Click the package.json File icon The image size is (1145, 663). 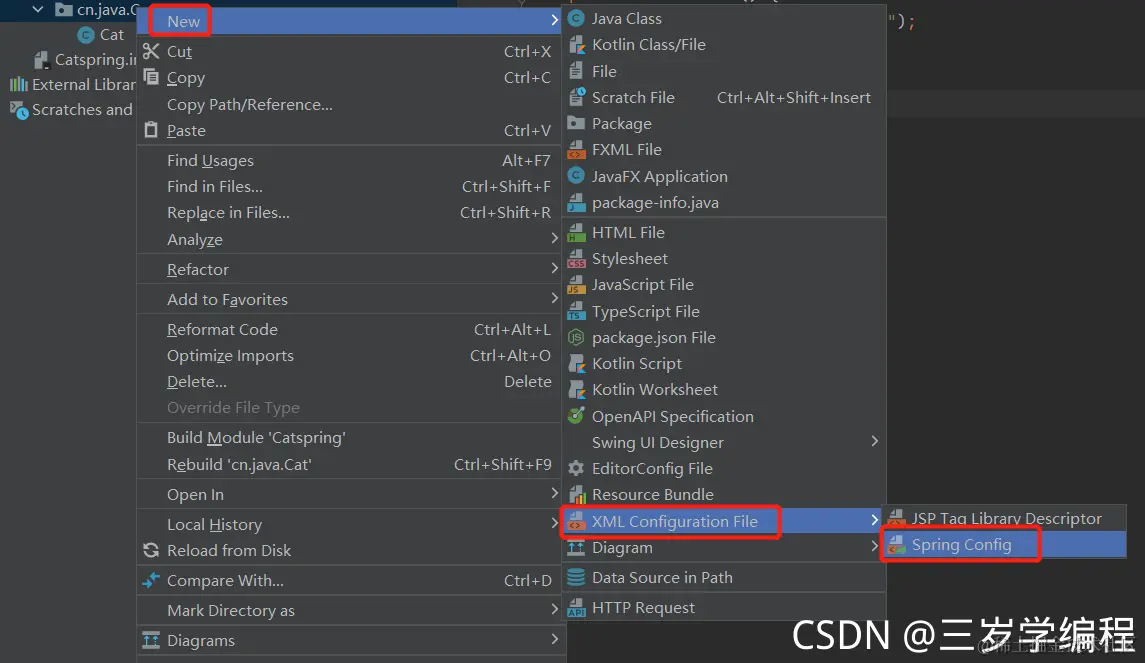point(576,337)
